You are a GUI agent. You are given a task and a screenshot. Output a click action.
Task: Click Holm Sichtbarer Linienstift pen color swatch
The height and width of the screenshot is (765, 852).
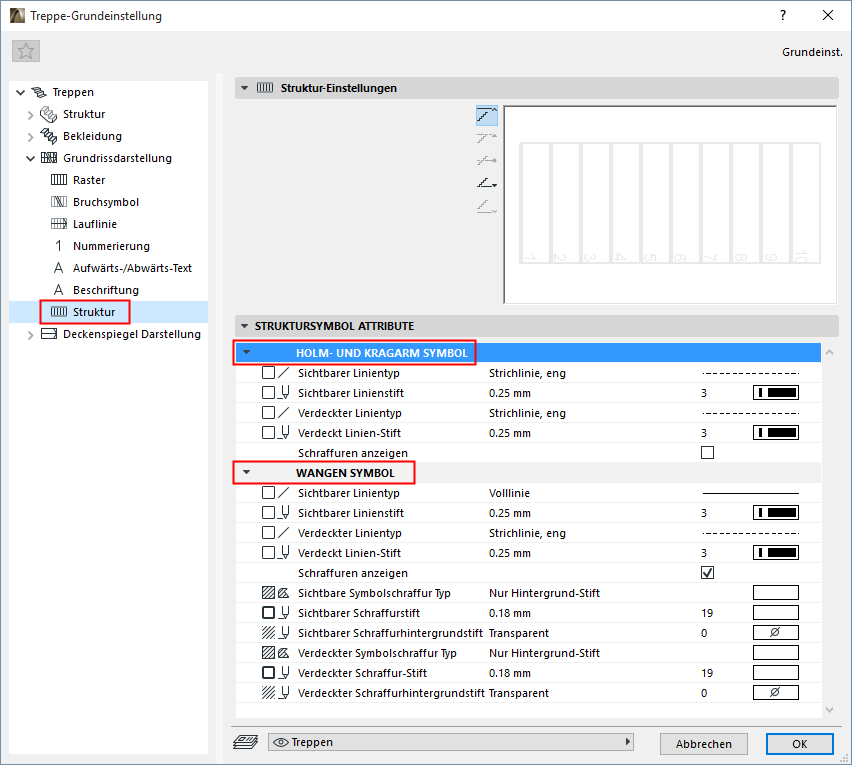[775, 392]
